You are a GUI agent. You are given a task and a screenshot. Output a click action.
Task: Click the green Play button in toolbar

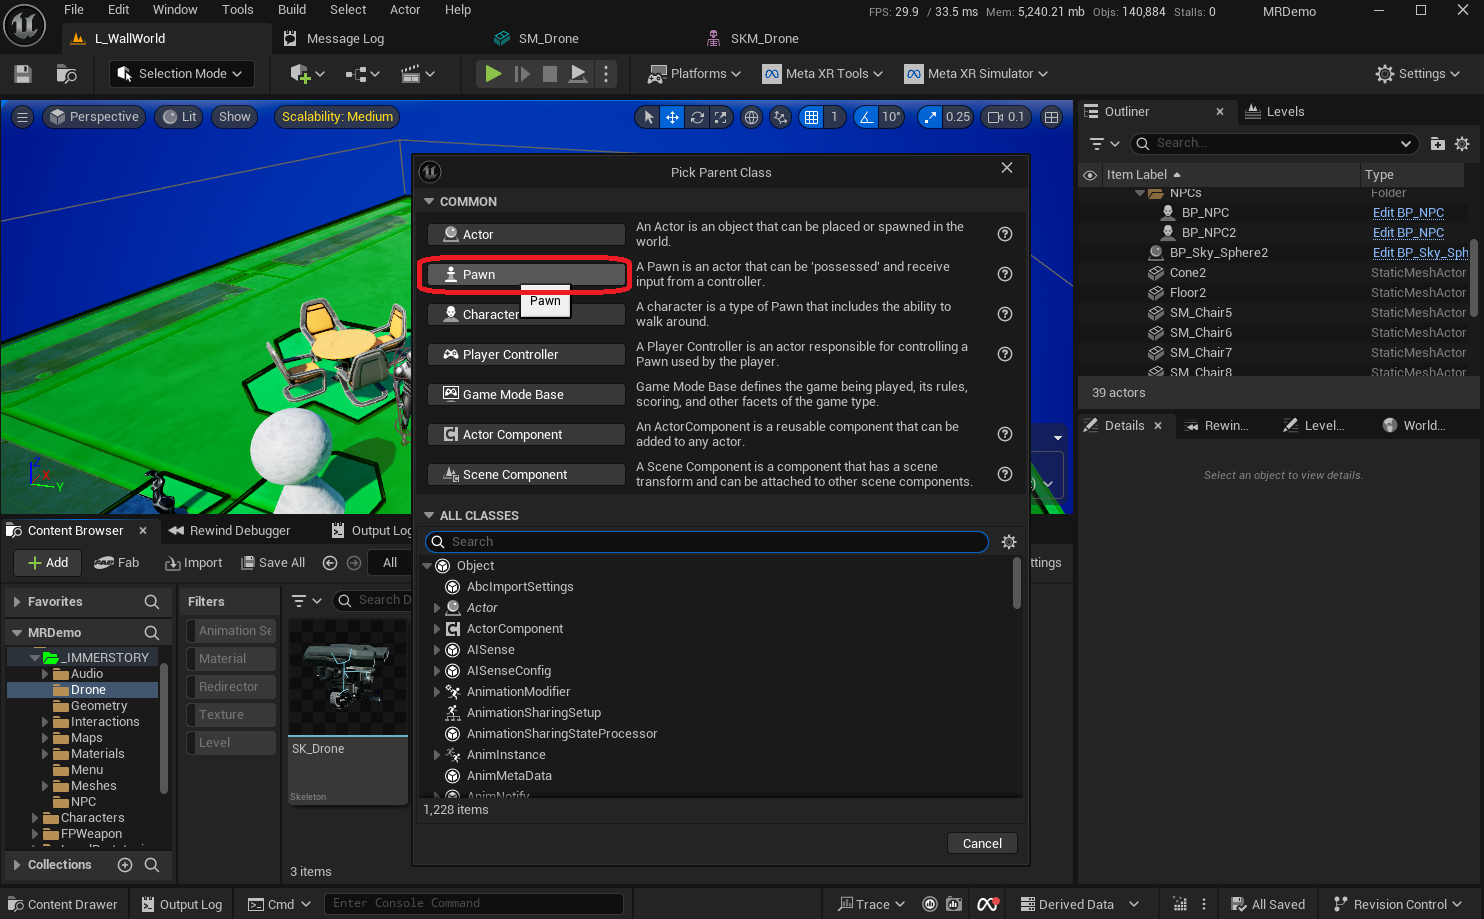click(x=493, y=74)
